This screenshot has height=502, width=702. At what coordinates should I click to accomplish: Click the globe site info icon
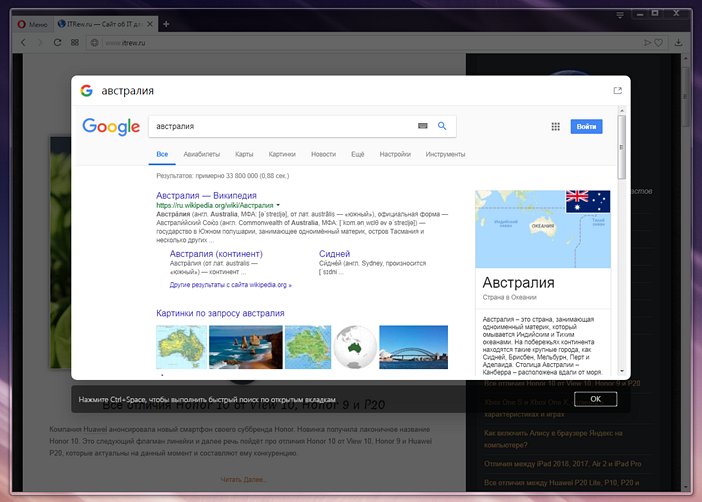click(94, 43)
